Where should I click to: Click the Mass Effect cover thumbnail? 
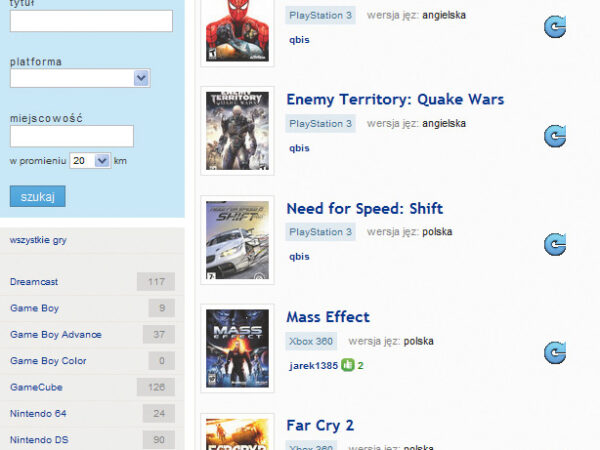point(237,348)
